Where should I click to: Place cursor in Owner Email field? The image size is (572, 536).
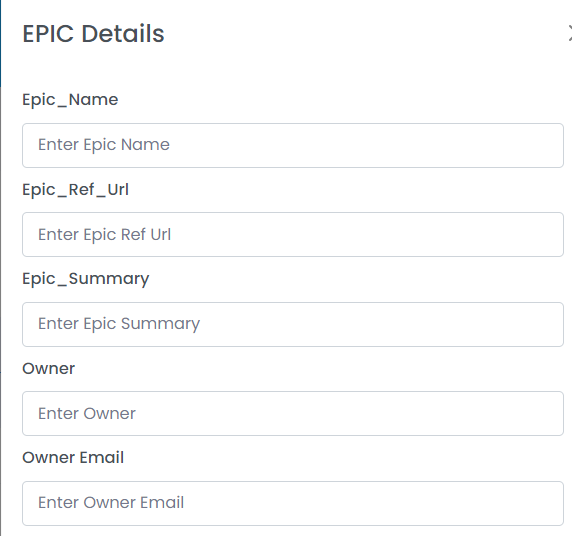tap(293, 503)
